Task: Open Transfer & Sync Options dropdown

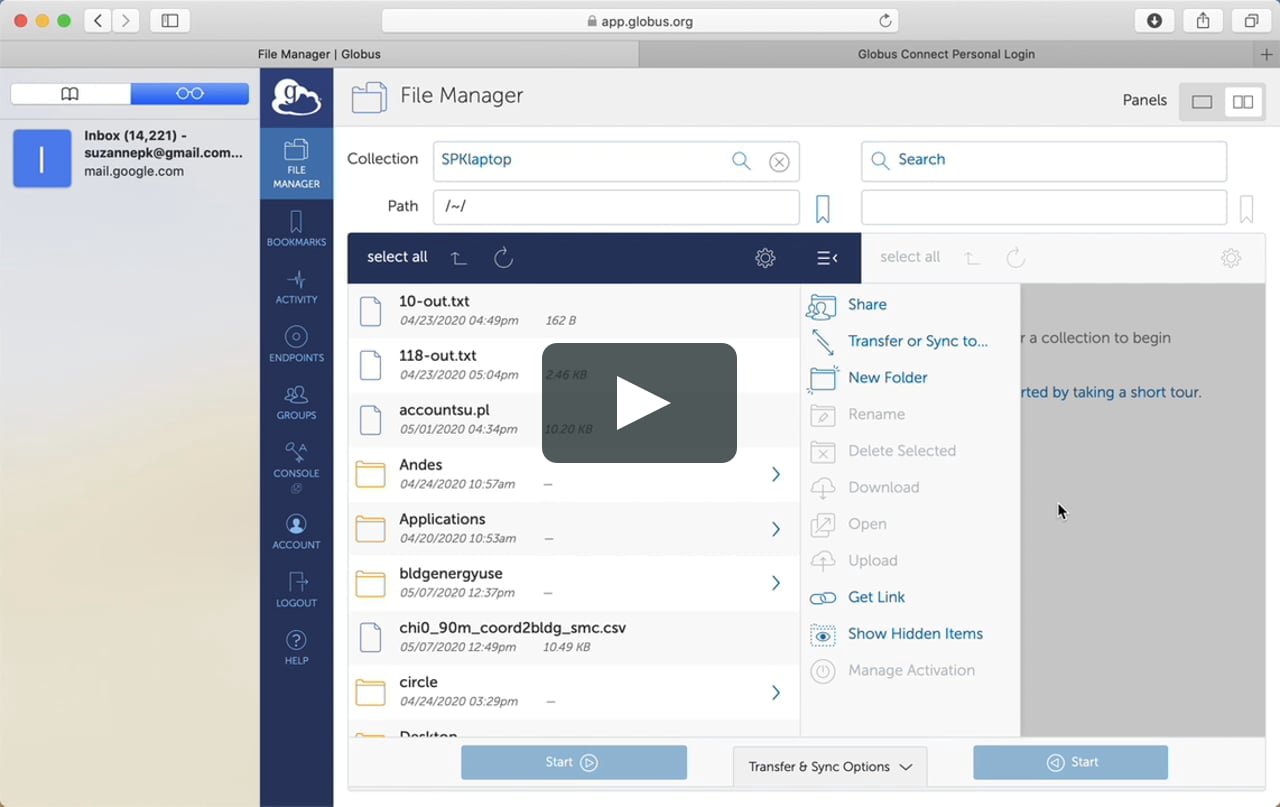Action: [830, 767]
